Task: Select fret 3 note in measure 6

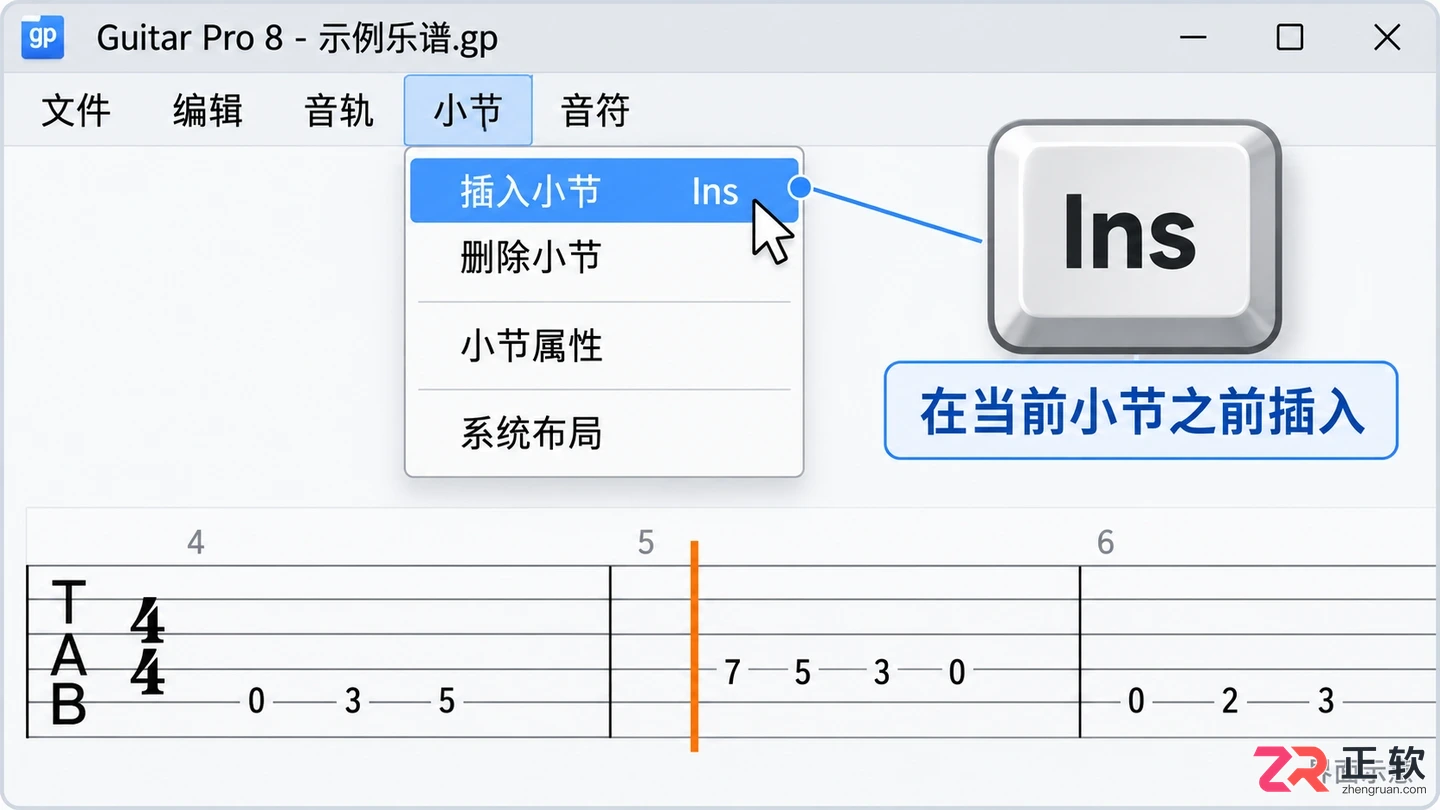Action: [x=1326, y=702]
